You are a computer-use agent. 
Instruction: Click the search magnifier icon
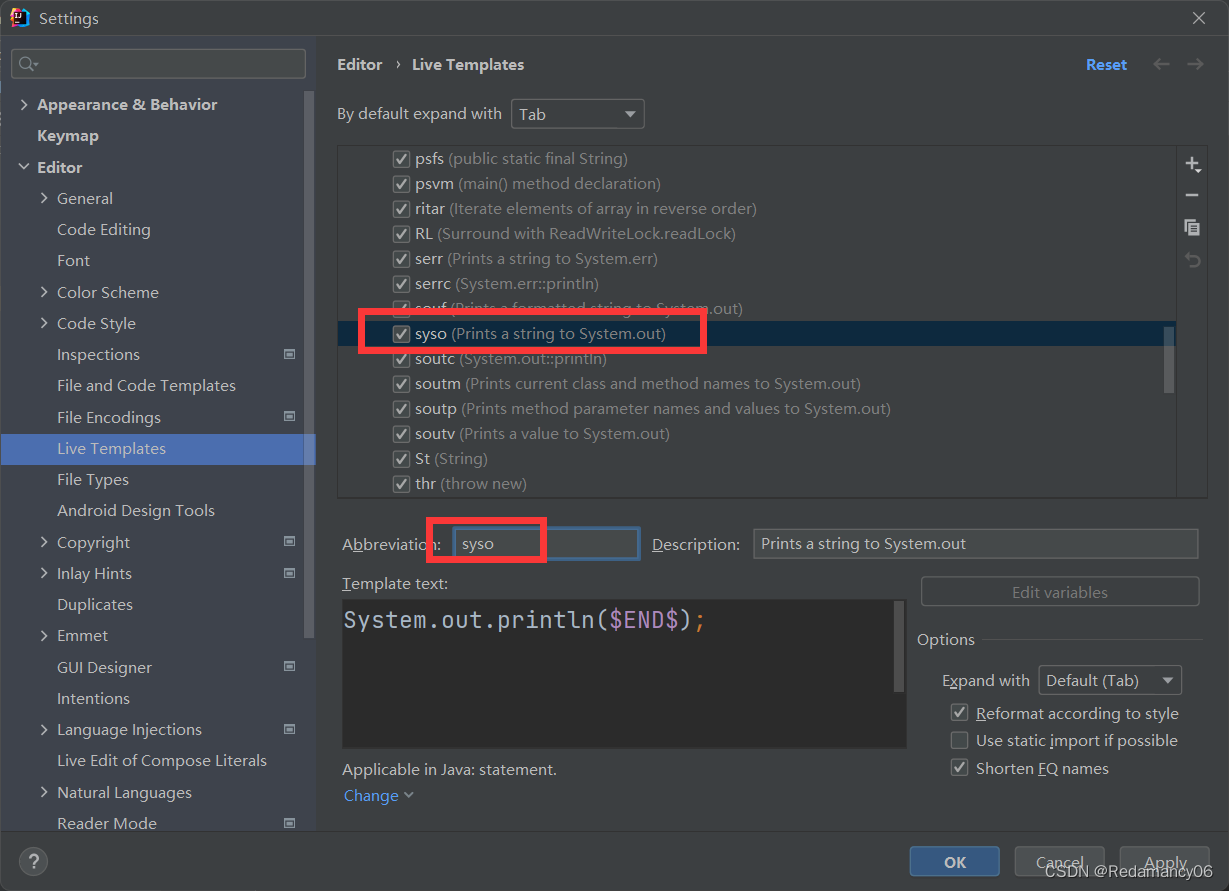[x=27, y=64]
